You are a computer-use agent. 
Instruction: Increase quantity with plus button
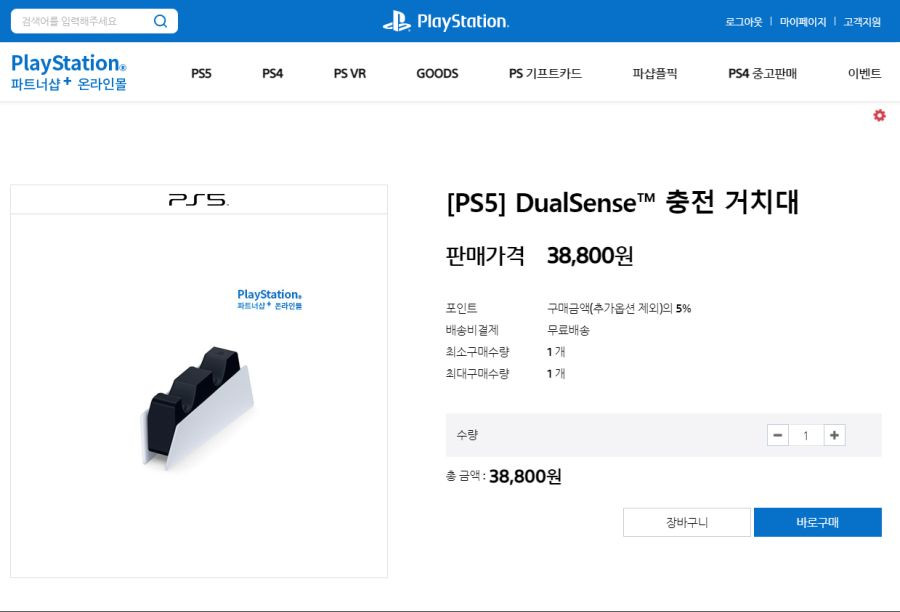click(834, 435)
